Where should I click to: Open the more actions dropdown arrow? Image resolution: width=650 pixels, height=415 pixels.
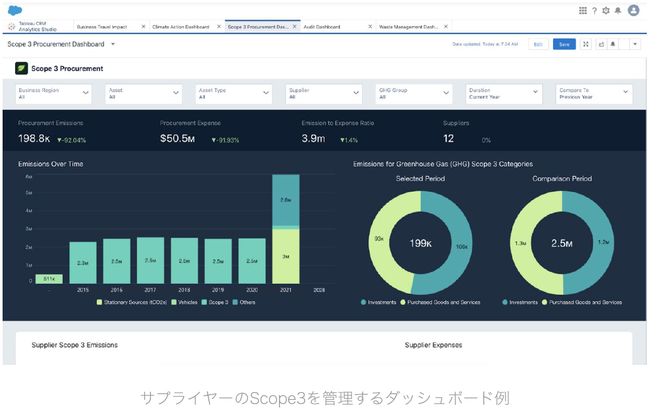tap(635, 44)
